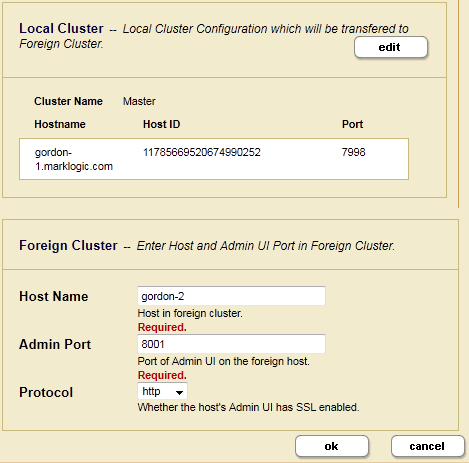469x463 pixels.
Task: Click the Local Cluster heading
Action: (61, 29)
